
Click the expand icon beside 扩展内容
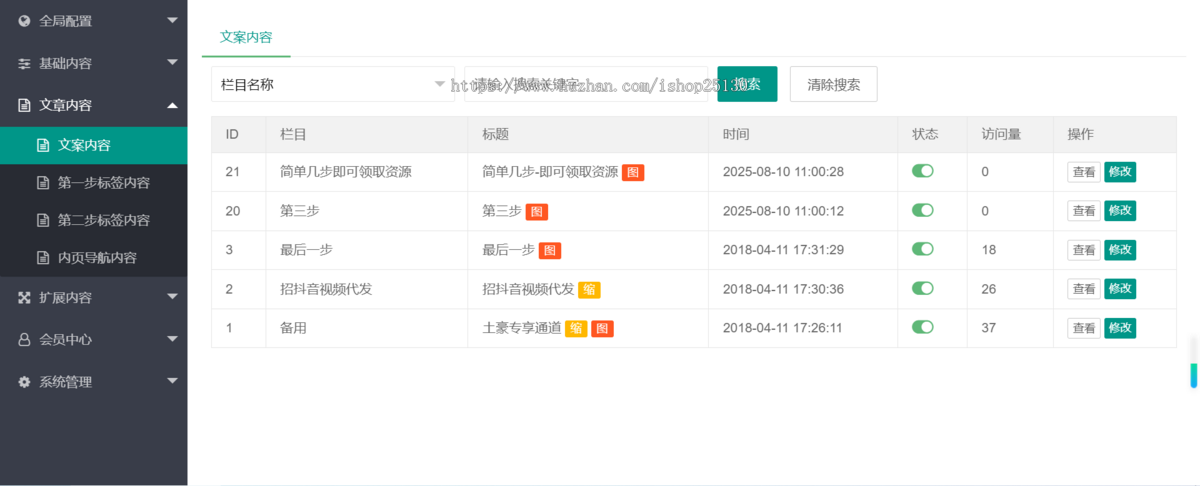(x=25, y=297)
